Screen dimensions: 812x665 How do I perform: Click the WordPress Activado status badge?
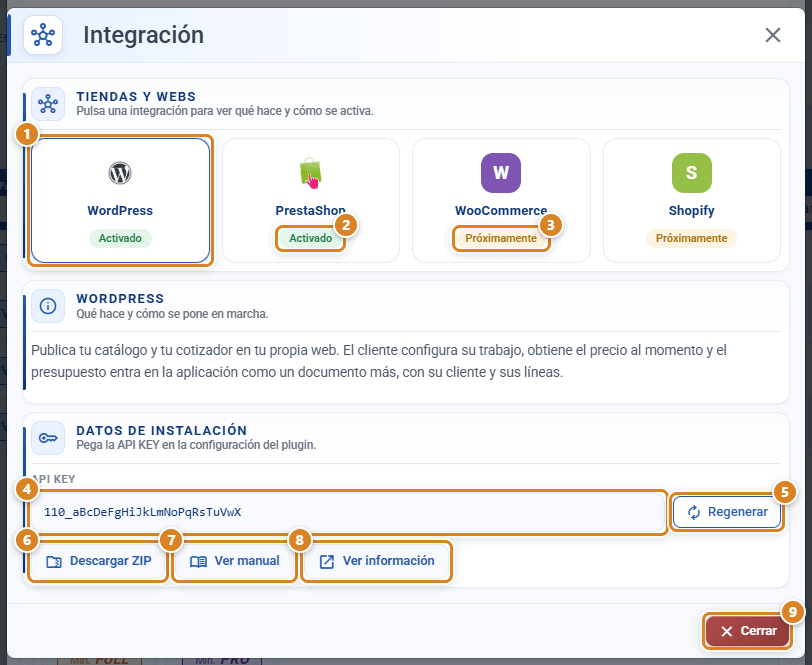(x=120, y=238)
